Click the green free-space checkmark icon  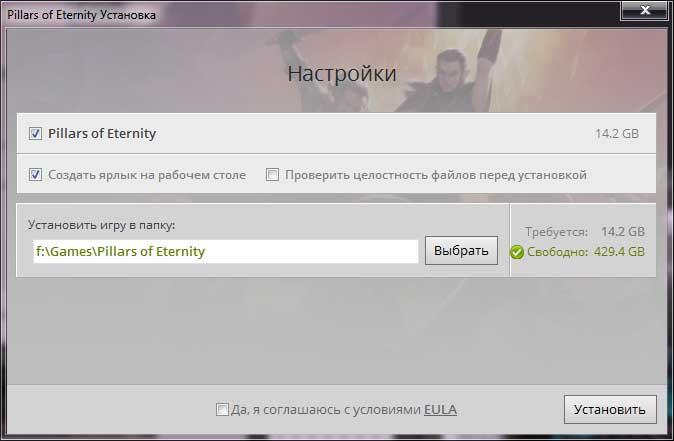(517, 252)
